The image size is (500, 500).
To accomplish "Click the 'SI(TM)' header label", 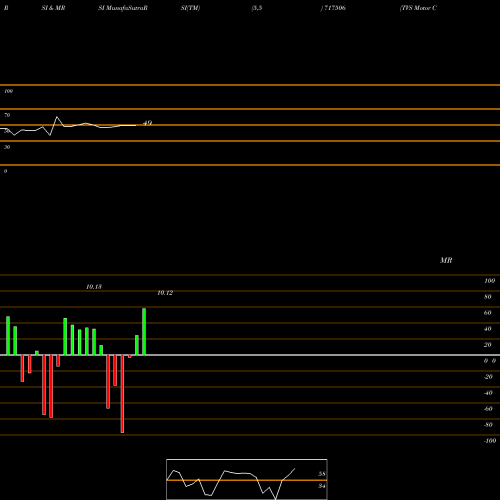I will [x=190, y=8].
